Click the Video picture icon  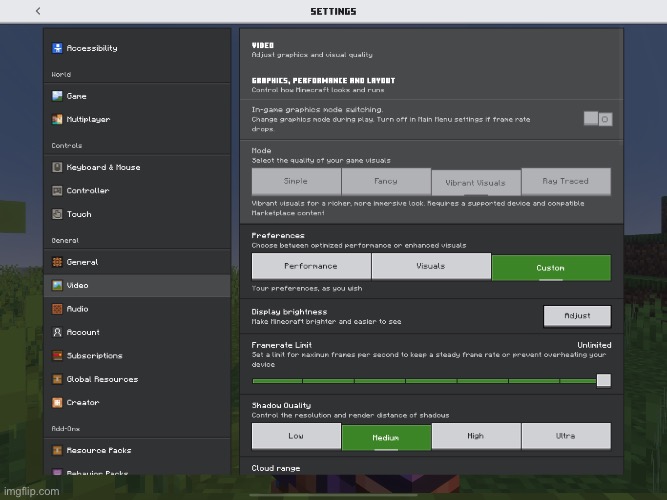point(57,286)
